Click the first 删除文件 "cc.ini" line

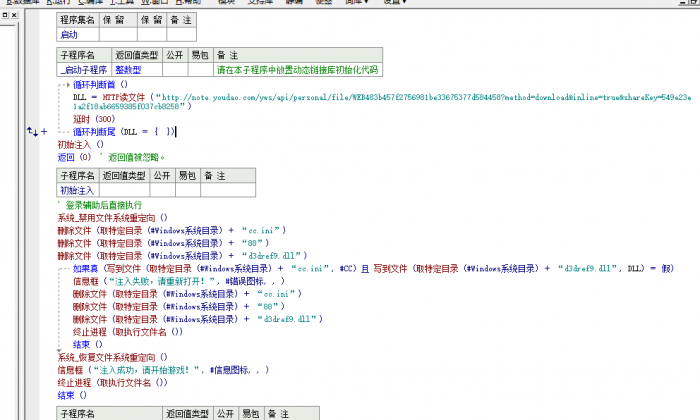pyautogui.click(x=171, y=230)
